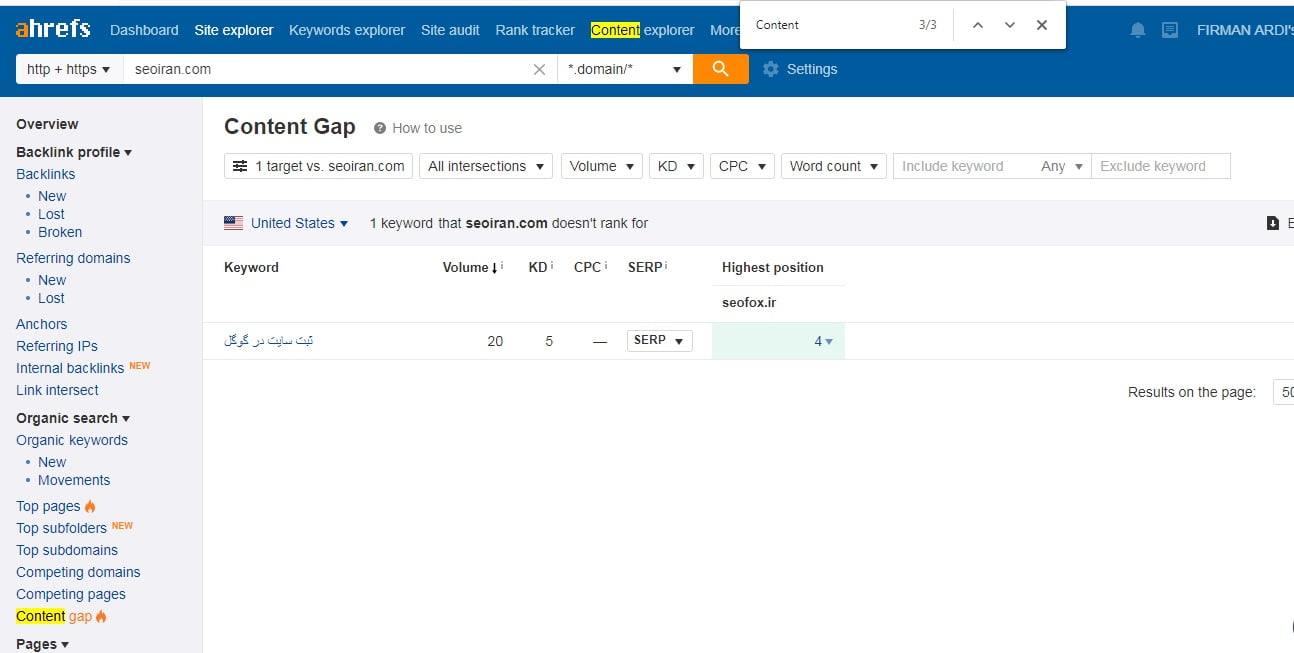Open the account name FIRMAN ARDI
The height and width of the screenshot is (653, 1294).
tap(1245, 30)
